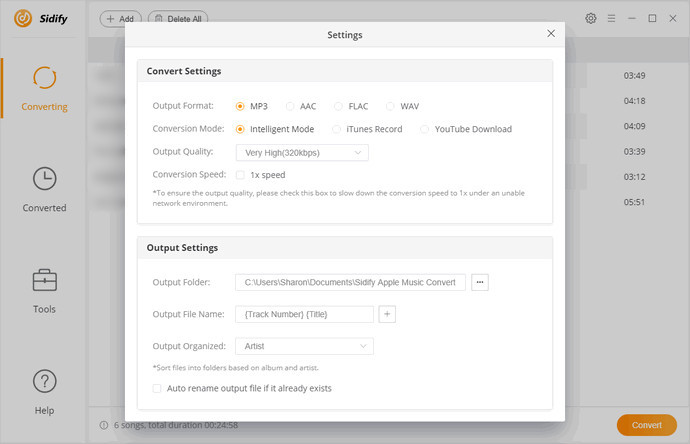Enable 1x speed checkbox
The width and height of the screenshot is (690, 444).
point(240,175)
